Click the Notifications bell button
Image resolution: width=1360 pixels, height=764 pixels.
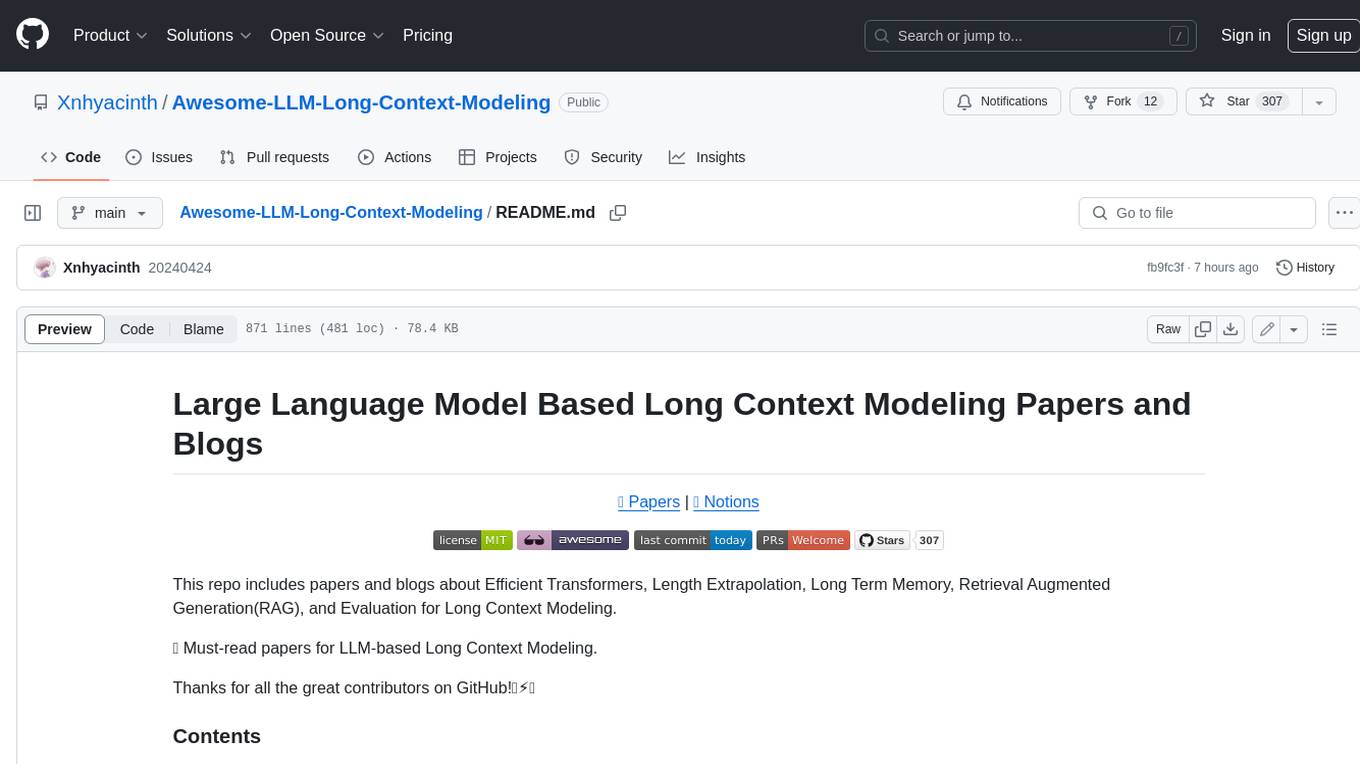(1002, 102)
